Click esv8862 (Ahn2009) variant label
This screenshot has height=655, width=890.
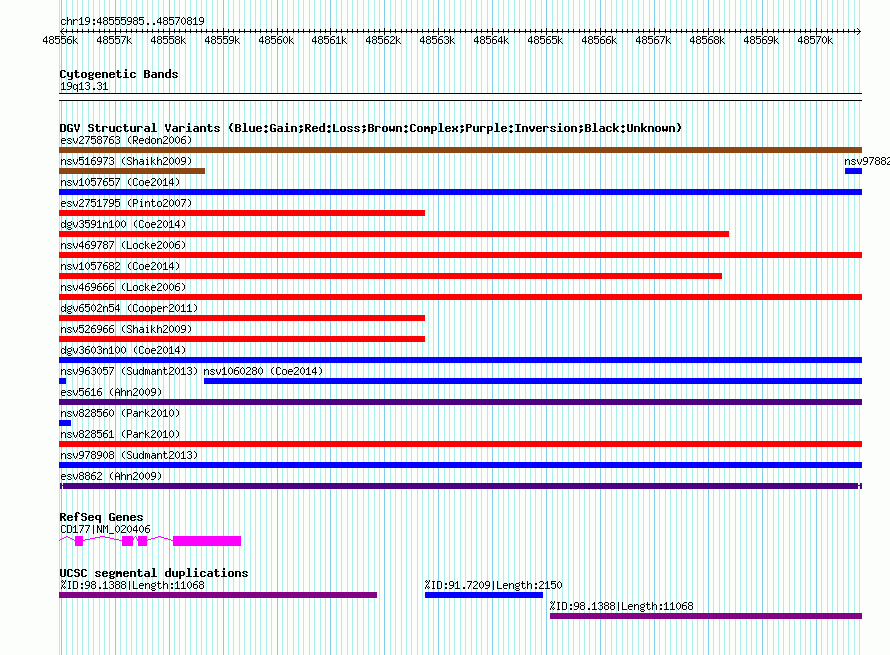(x=111, y=476)
